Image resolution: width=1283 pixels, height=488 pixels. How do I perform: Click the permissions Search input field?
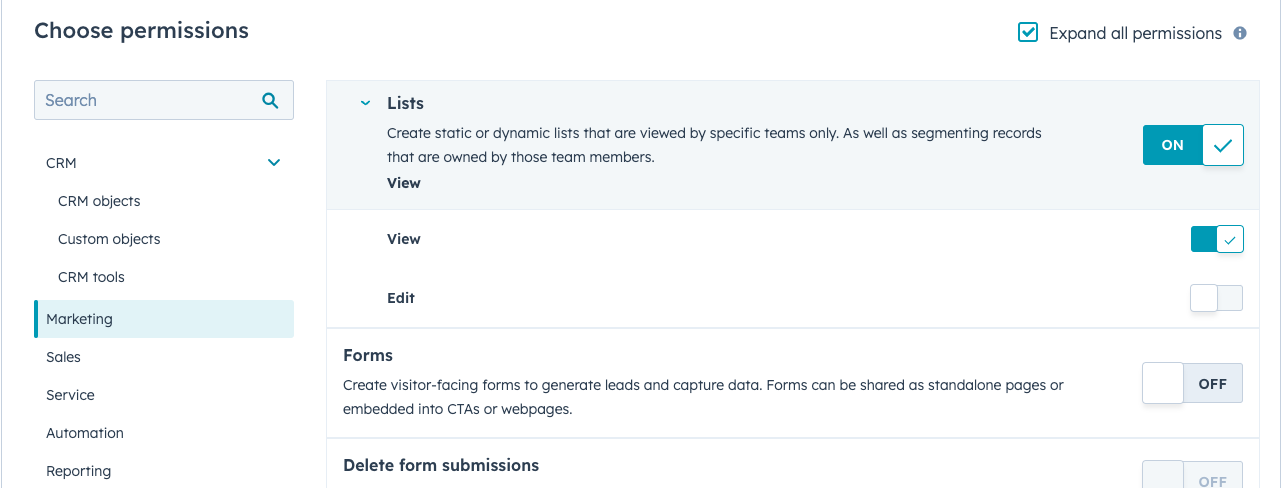pyautogui.click(x=145, y=100)
